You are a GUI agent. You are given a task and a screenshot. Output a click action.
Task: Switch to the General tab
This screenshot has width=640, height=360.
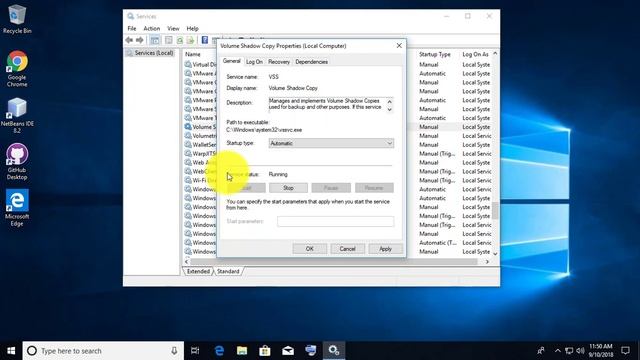(231, 61)
